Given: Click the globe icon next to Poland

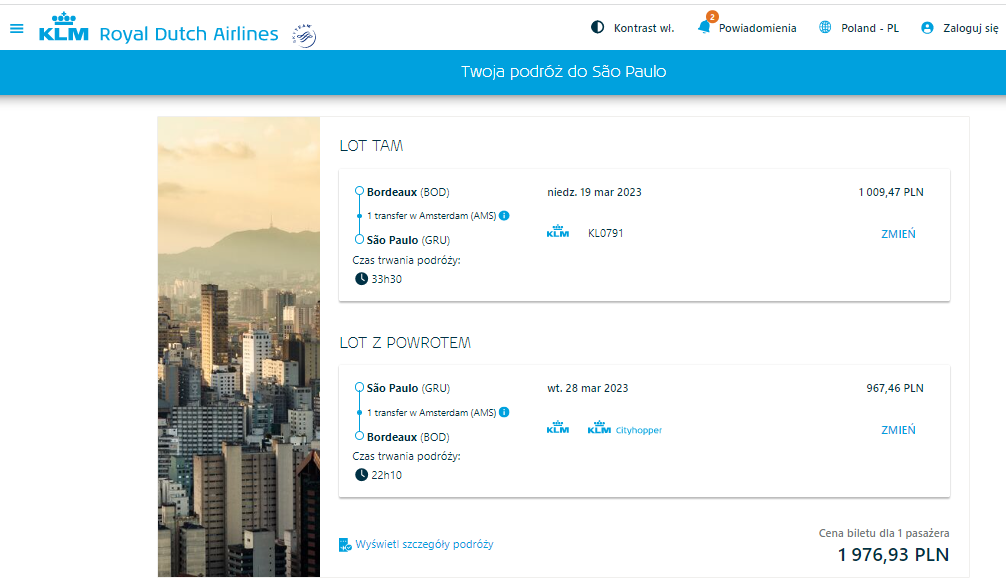Looking at the screenshot, I should pos(825,27).
